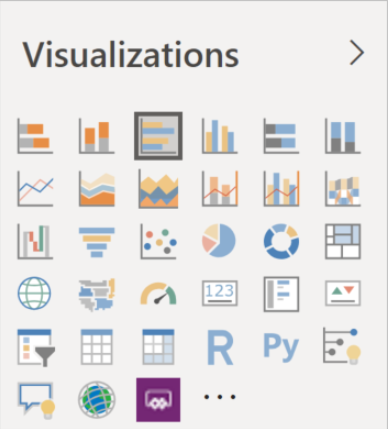Choose the purple Power Apps visual
Image resolution: width=388 pixels, height=429 pixels.
pyautogui.click(x=158, y=400)
